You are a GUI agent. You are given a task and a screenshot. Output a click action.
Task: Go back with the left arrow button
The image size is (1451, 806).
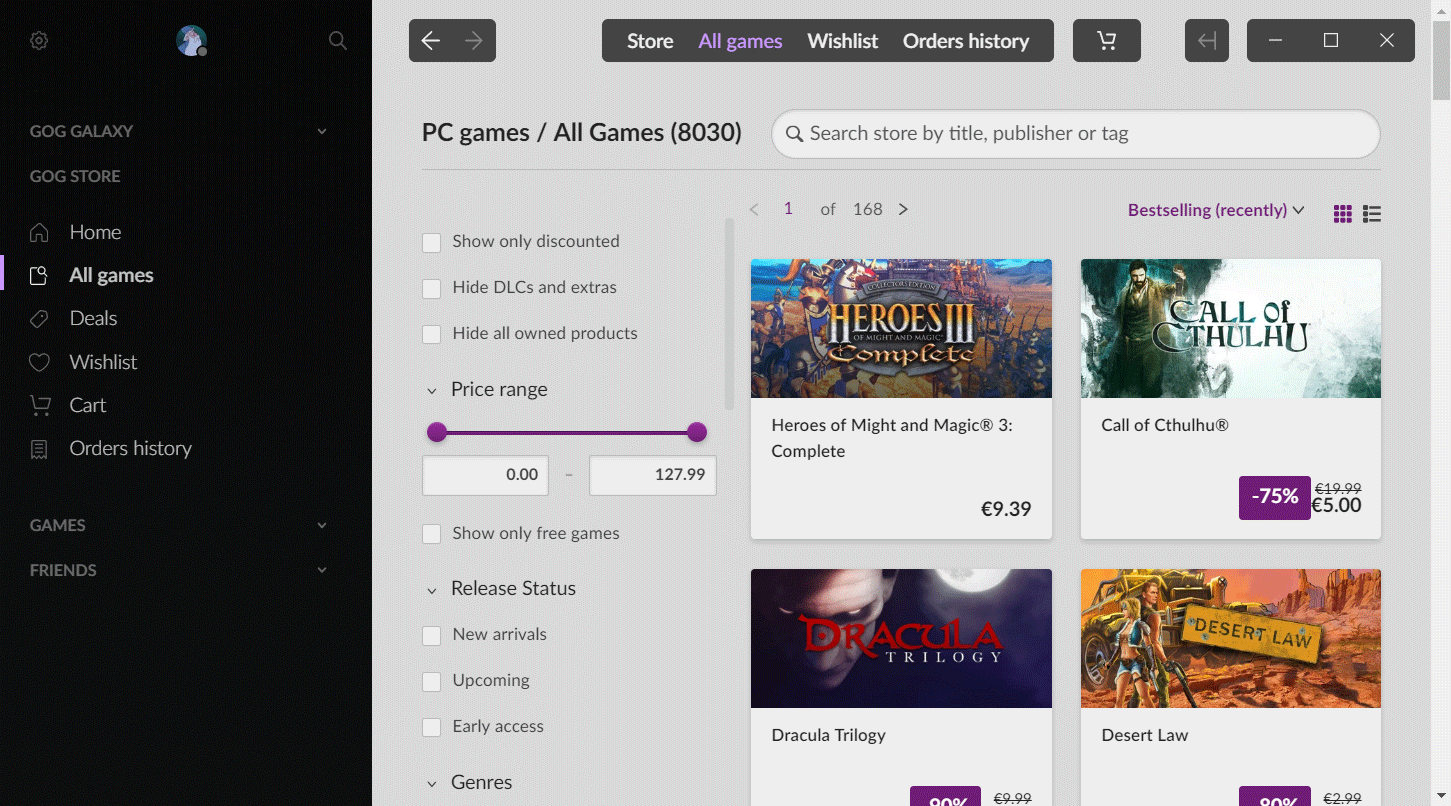(x=431, y=41)
